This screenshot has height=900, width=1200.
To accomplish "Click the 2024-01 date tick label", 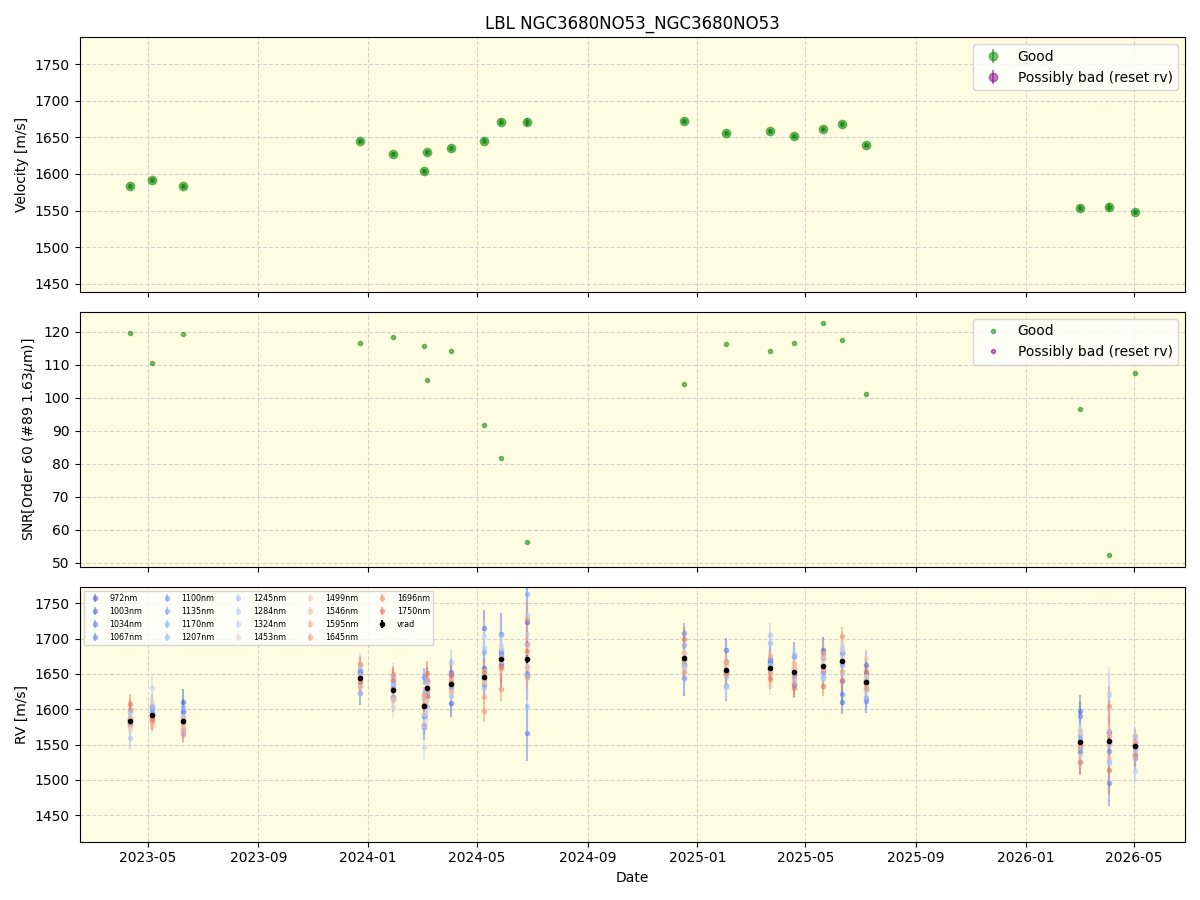I will coord(368,857).
